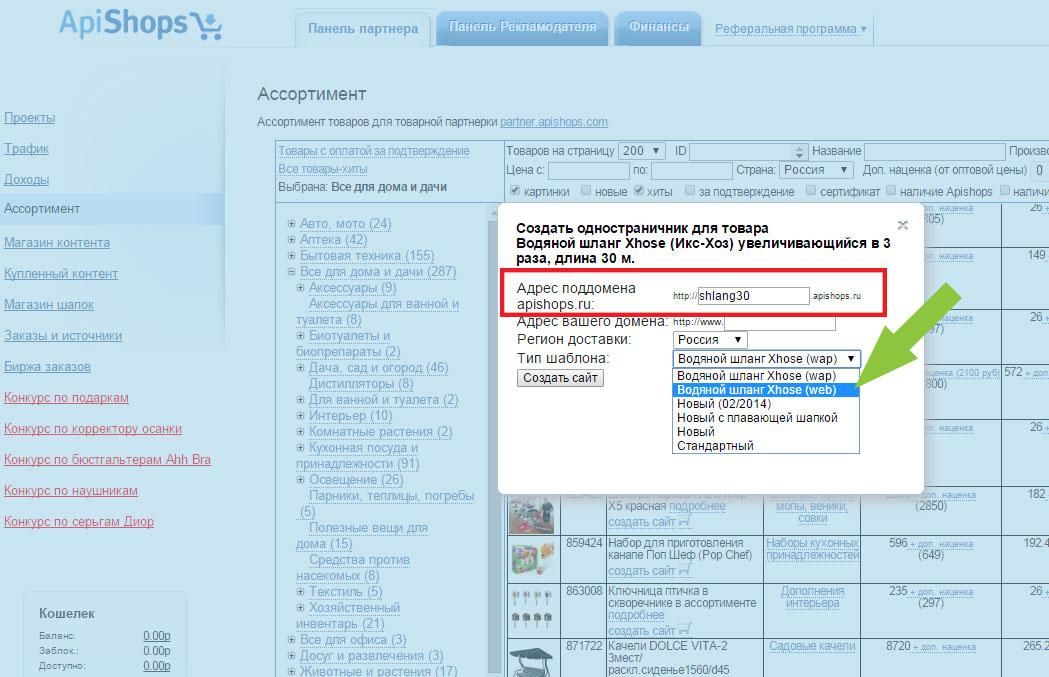Click подробнее link for Ключница птичка
1049x677 pixels.
[636, 615]
